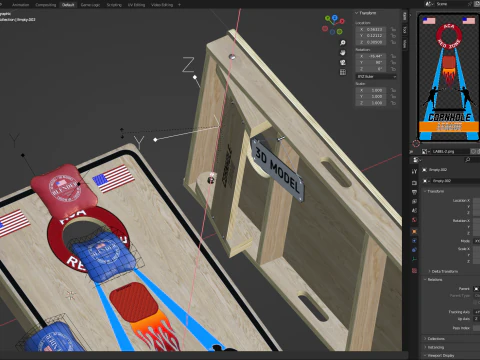Open the UV Editing workspace tab
This screenshot has width=480, height=360.
tap(136, 5)
